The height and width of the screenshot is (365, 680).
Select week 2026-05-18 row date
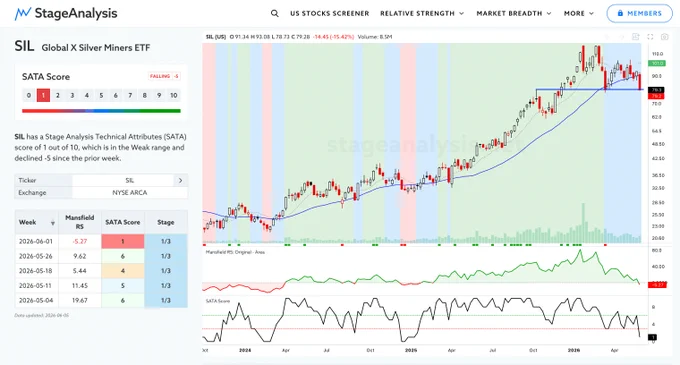click(36, 271)
